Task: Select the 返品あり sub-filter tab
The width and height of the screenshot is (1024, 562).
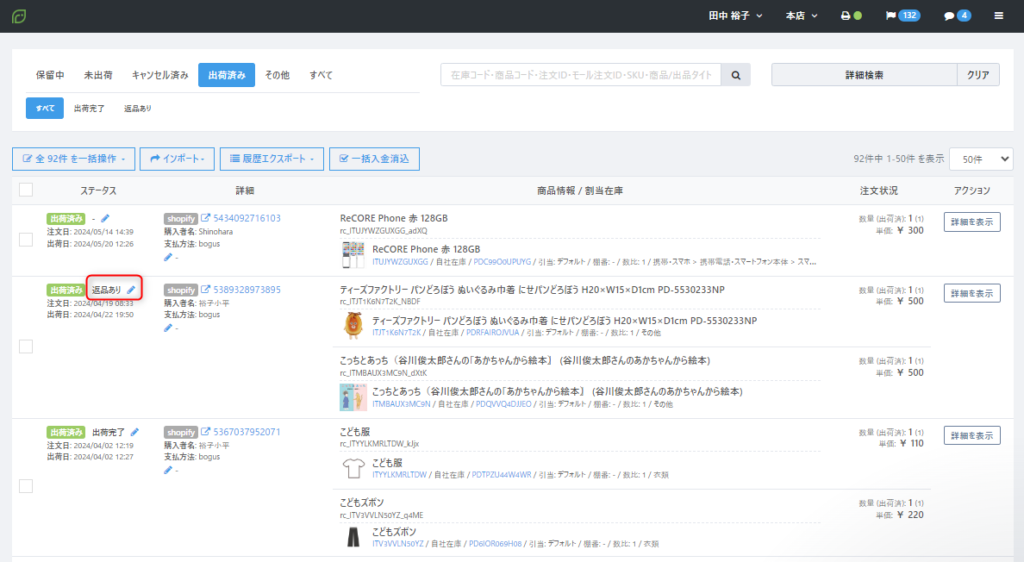Action: click(x=138, y=108)
